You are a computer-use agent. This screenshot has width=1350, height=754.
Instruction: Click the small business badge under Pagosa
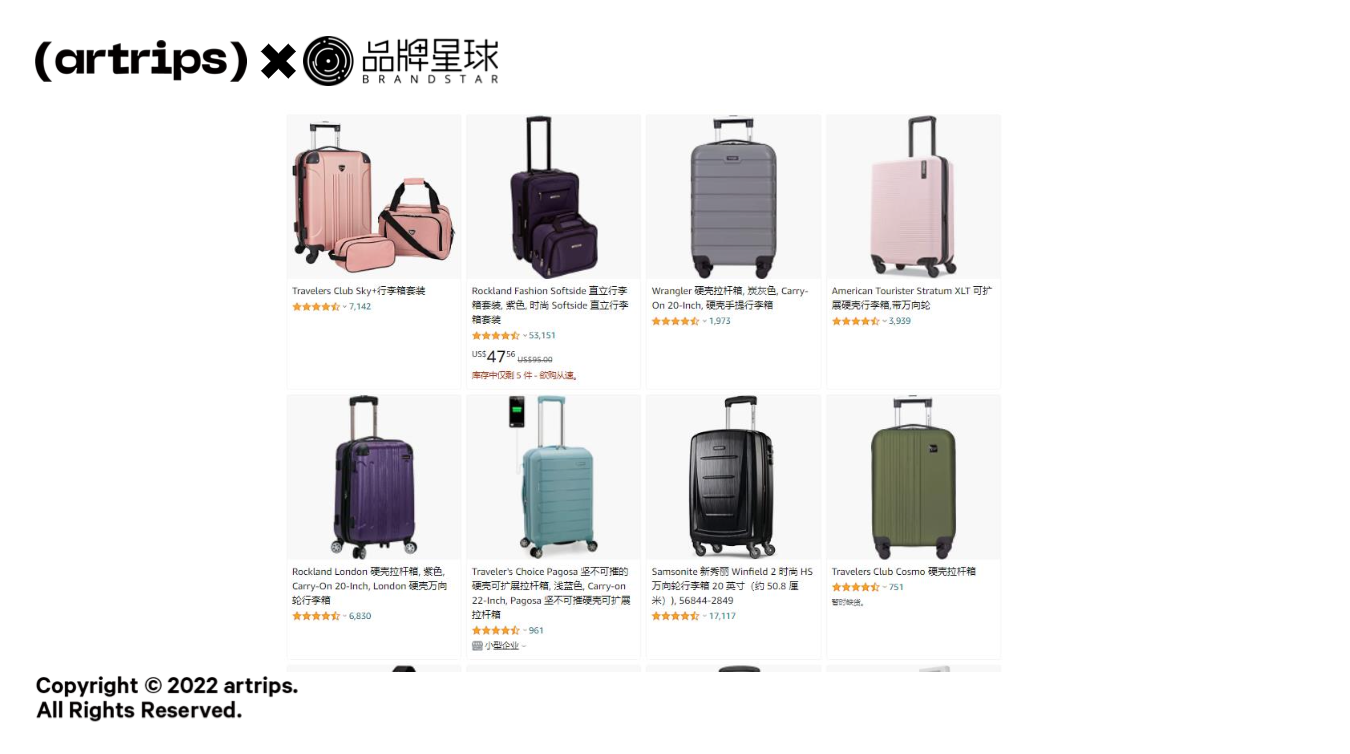coord(498,646)
